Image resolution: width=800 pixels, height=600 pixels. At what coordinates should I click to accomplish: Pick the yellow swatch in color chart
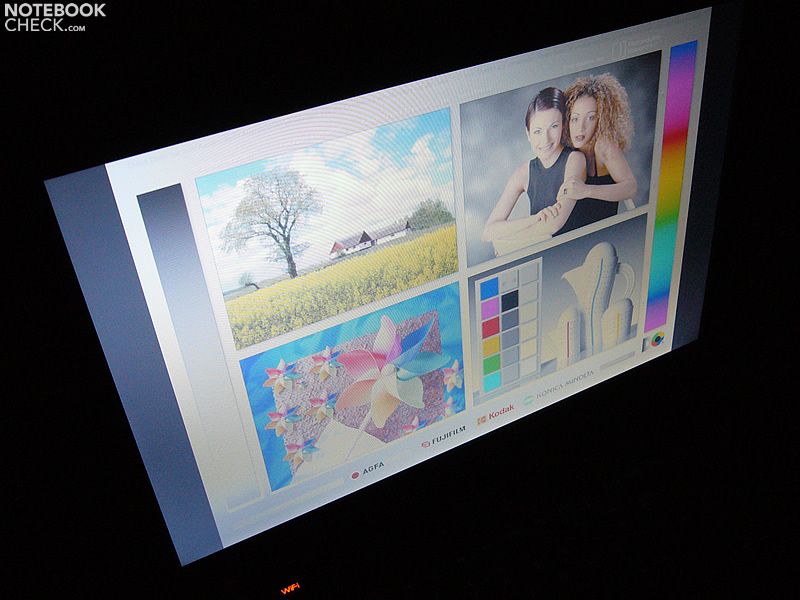491,347
